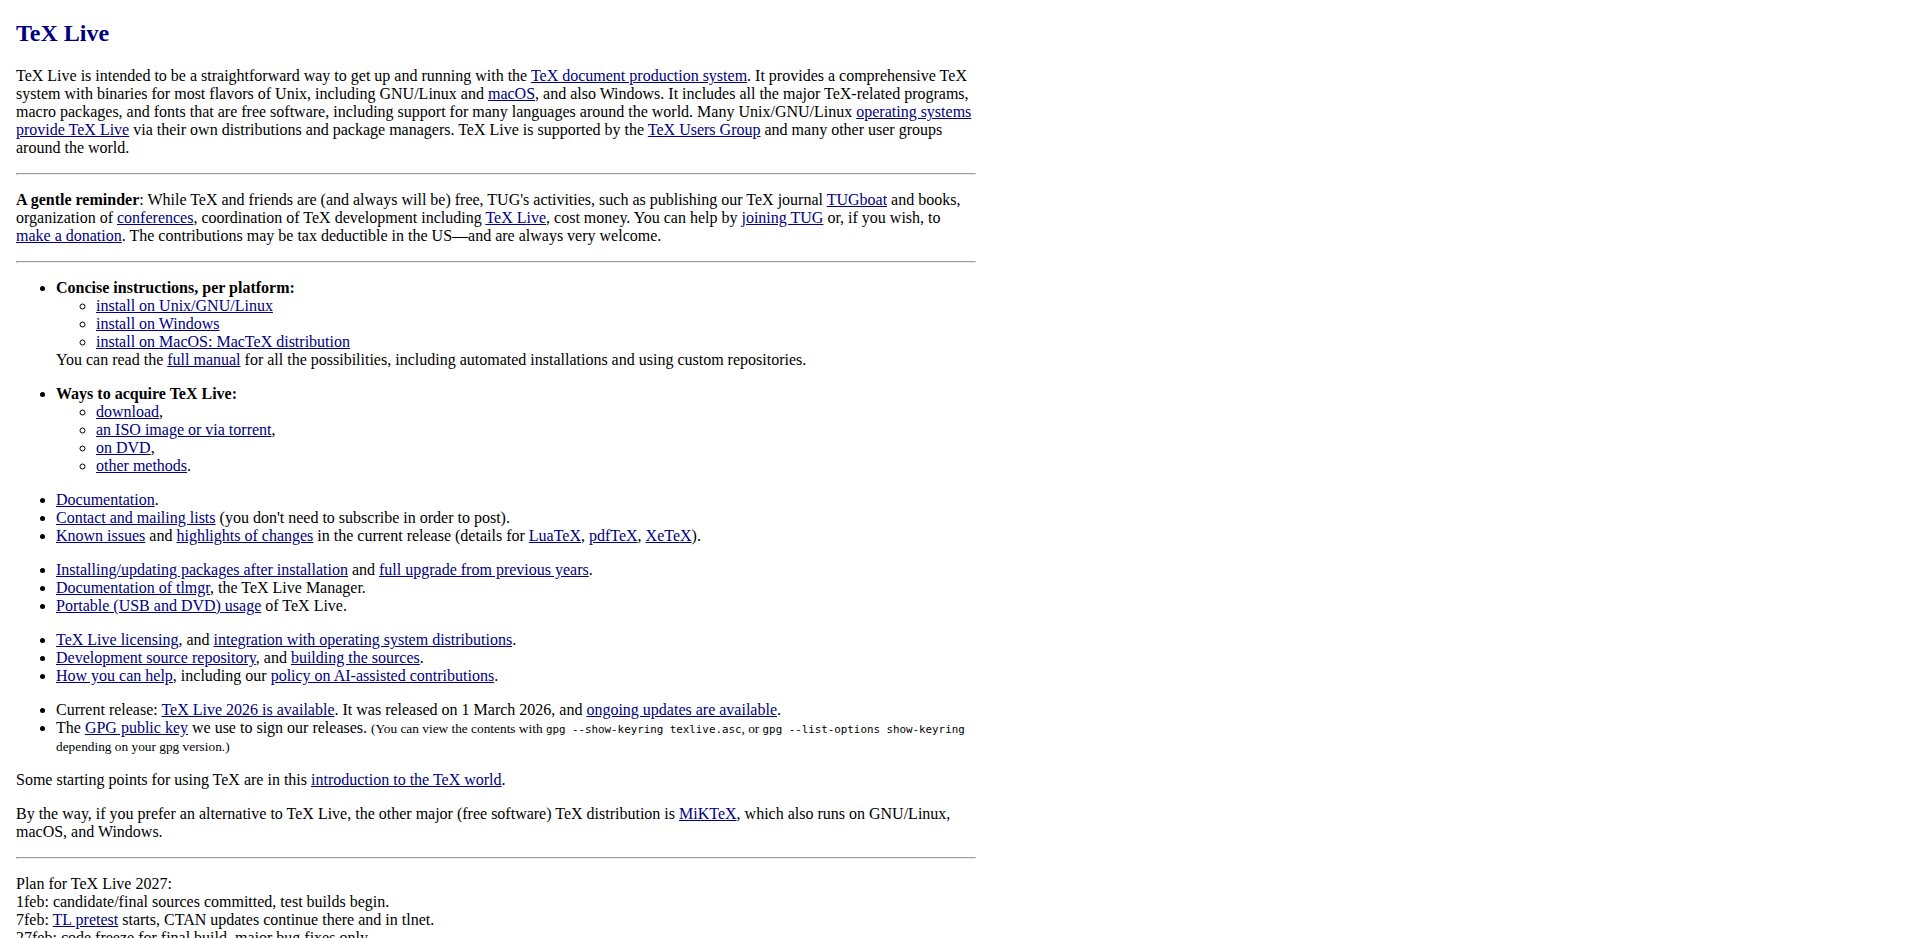Click the 'gpg --show-keyring texlive.asc' command text

pyautogui.click(x=644, y=730)
